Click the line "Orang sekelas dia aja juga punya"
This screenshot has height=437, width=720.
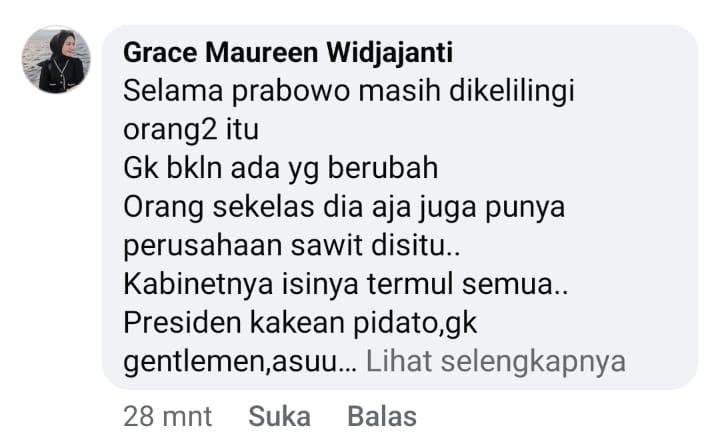point(344,207)
